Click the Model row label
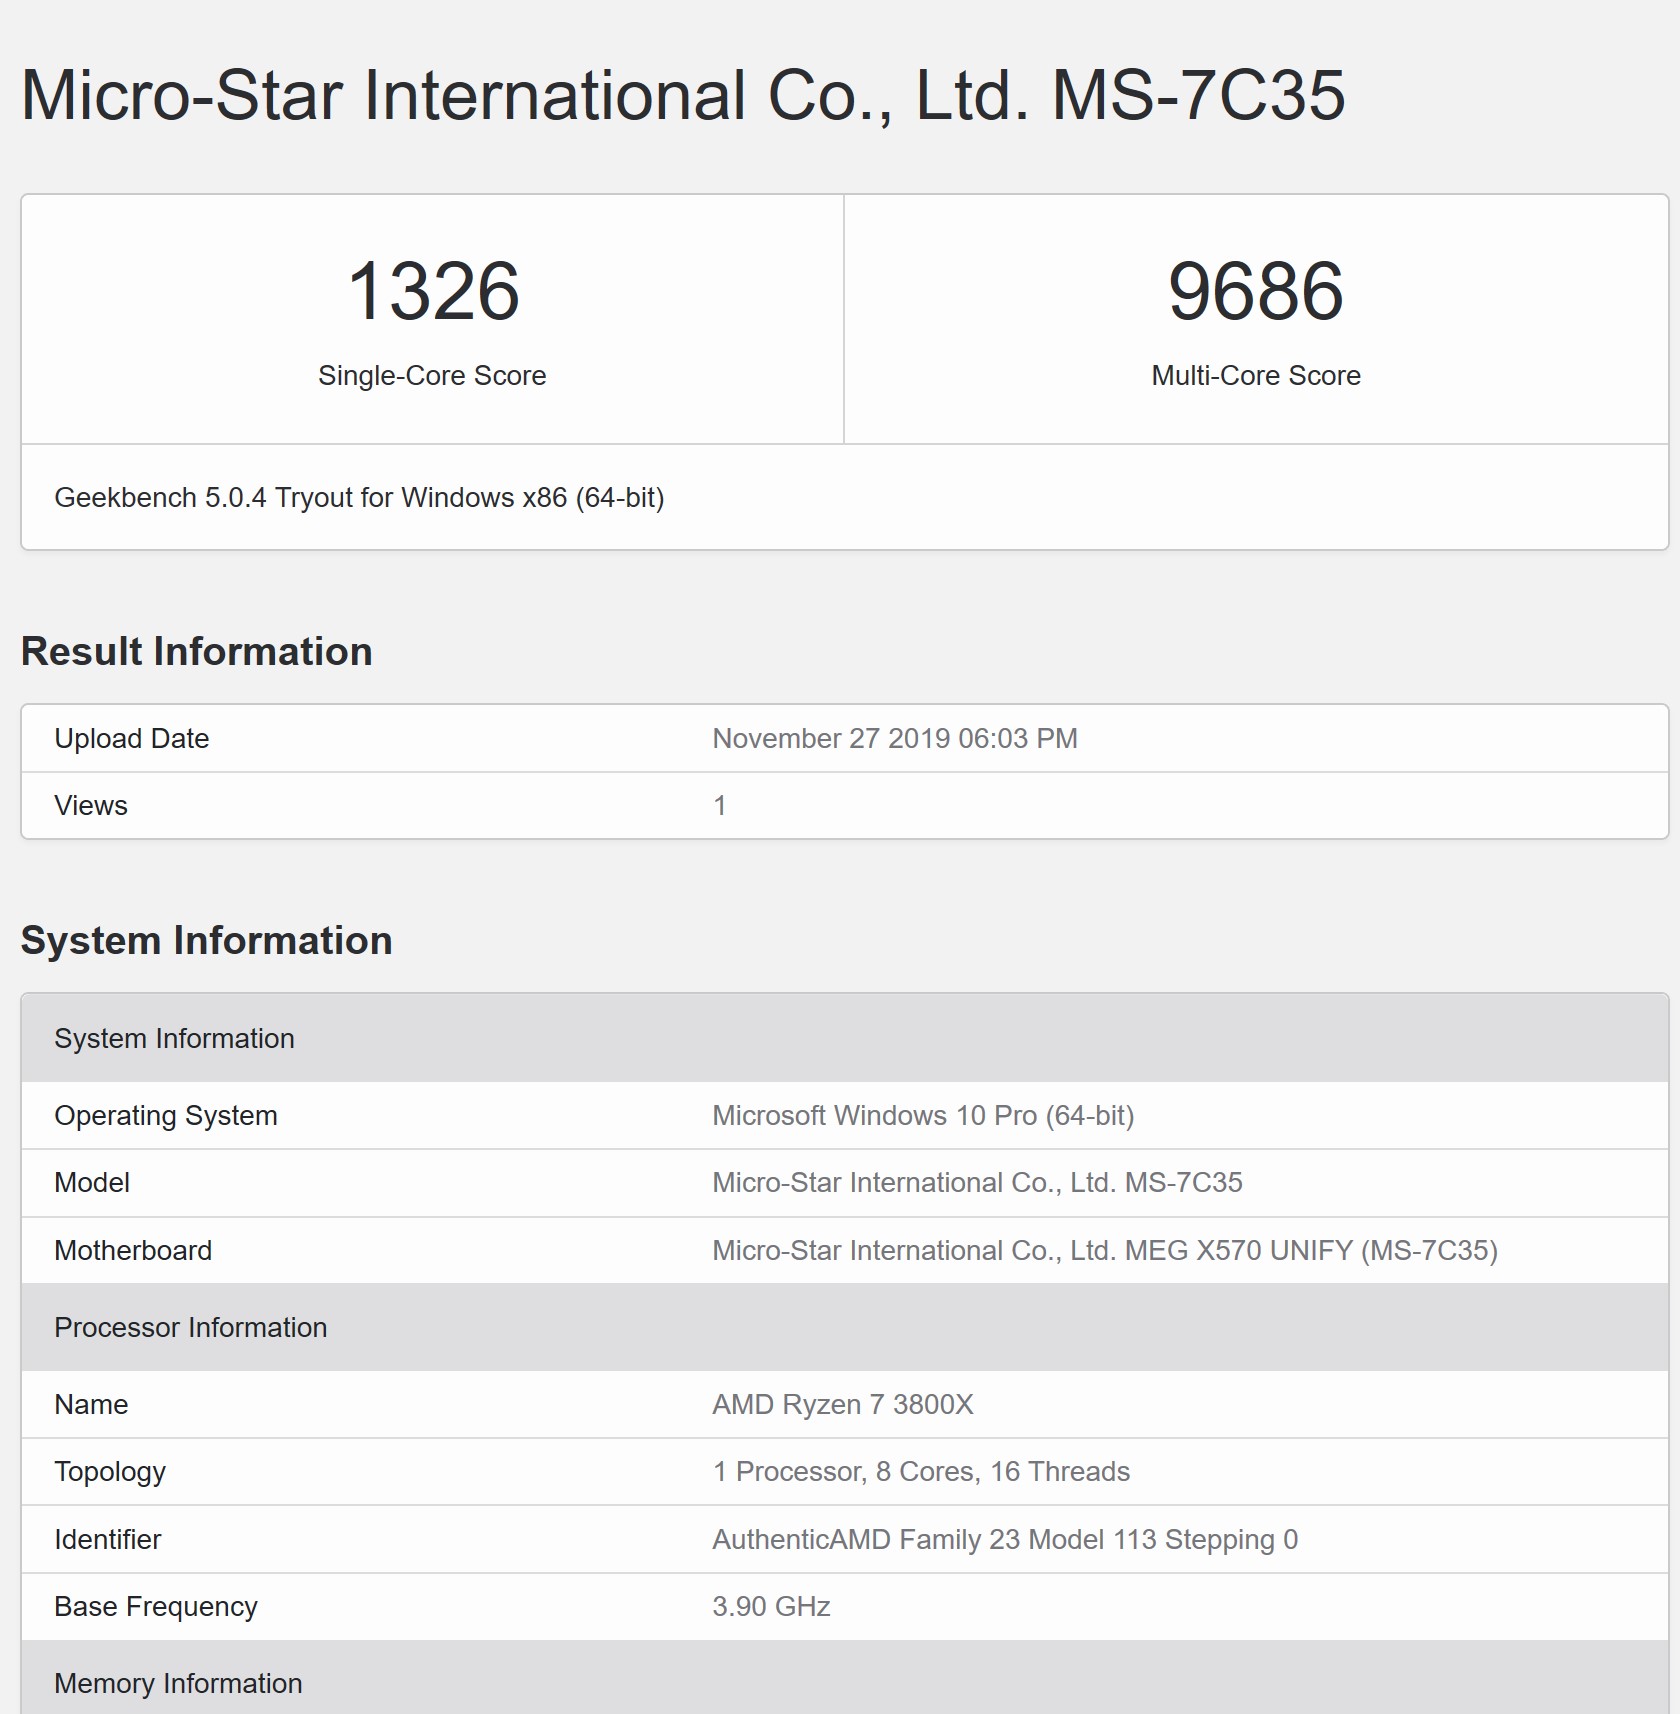Image resolution: width=1680 pixels, height=1714 pixels. [x=92, y=1183]
